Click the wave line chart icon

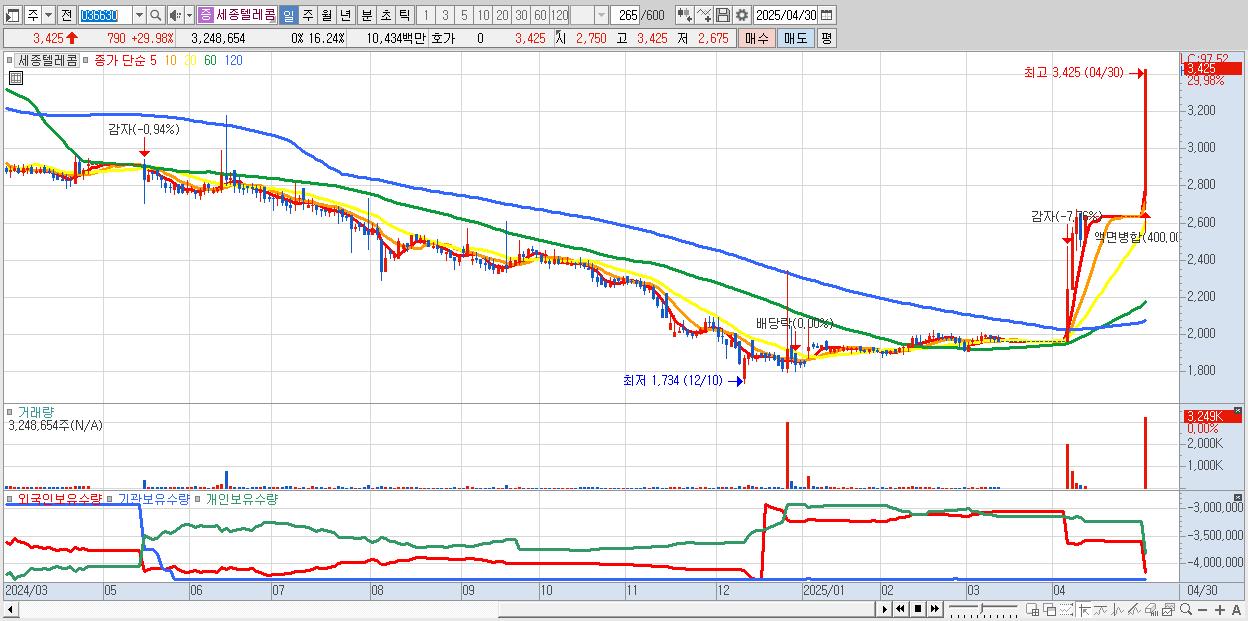point(1118,609)
